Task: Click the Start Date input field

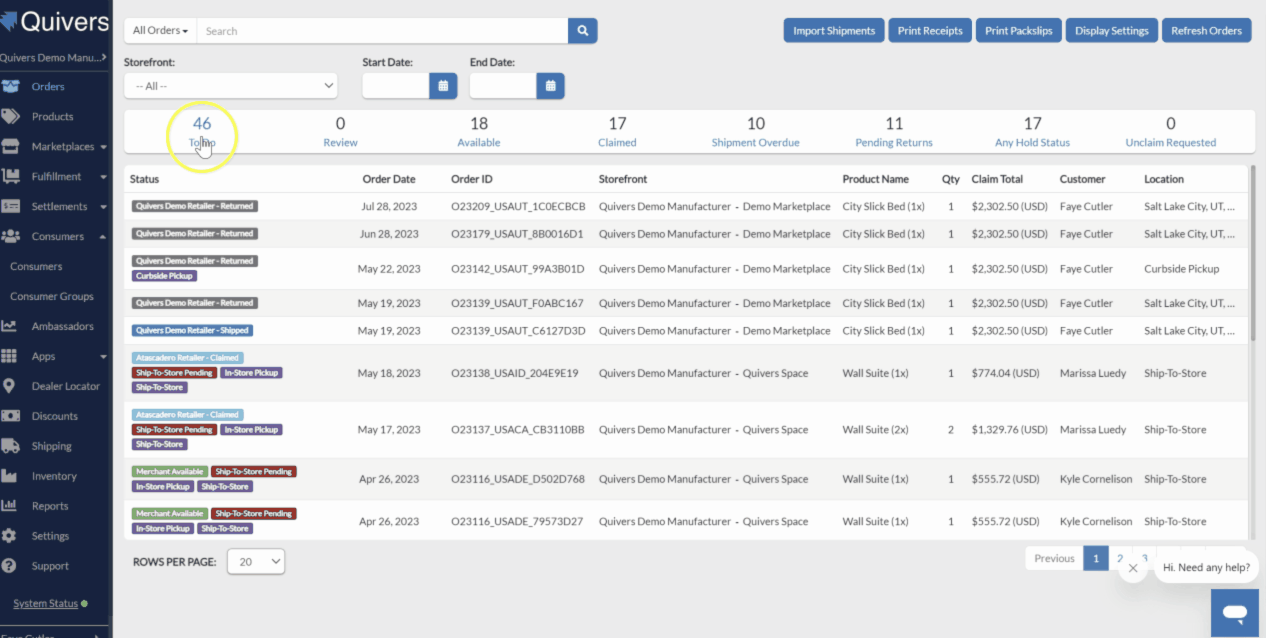Action: tap(396, 86)
